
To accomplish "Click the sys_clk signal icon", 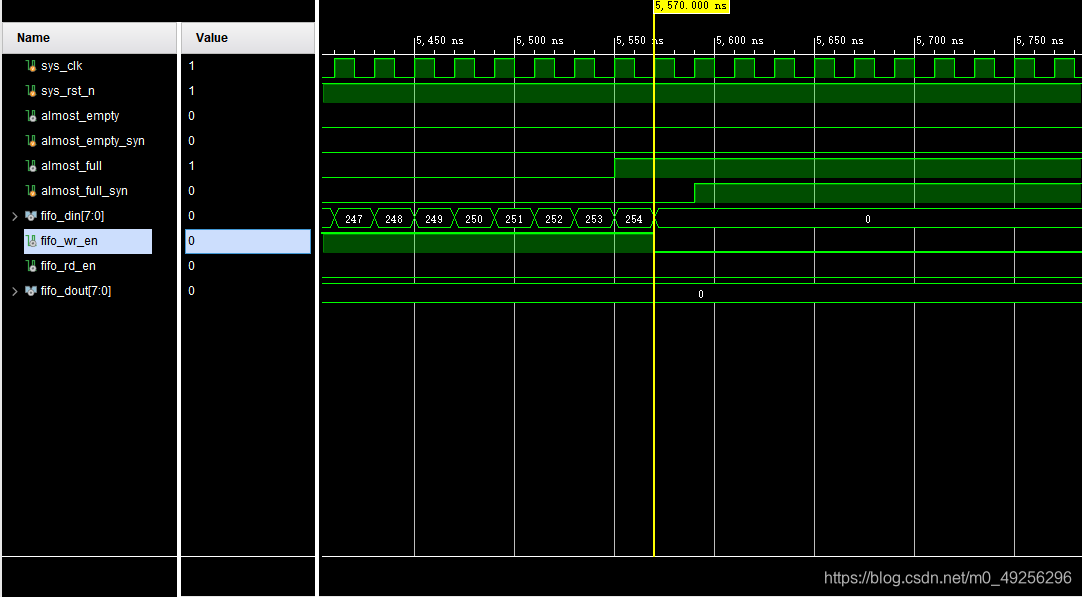I will click(31, 66).
